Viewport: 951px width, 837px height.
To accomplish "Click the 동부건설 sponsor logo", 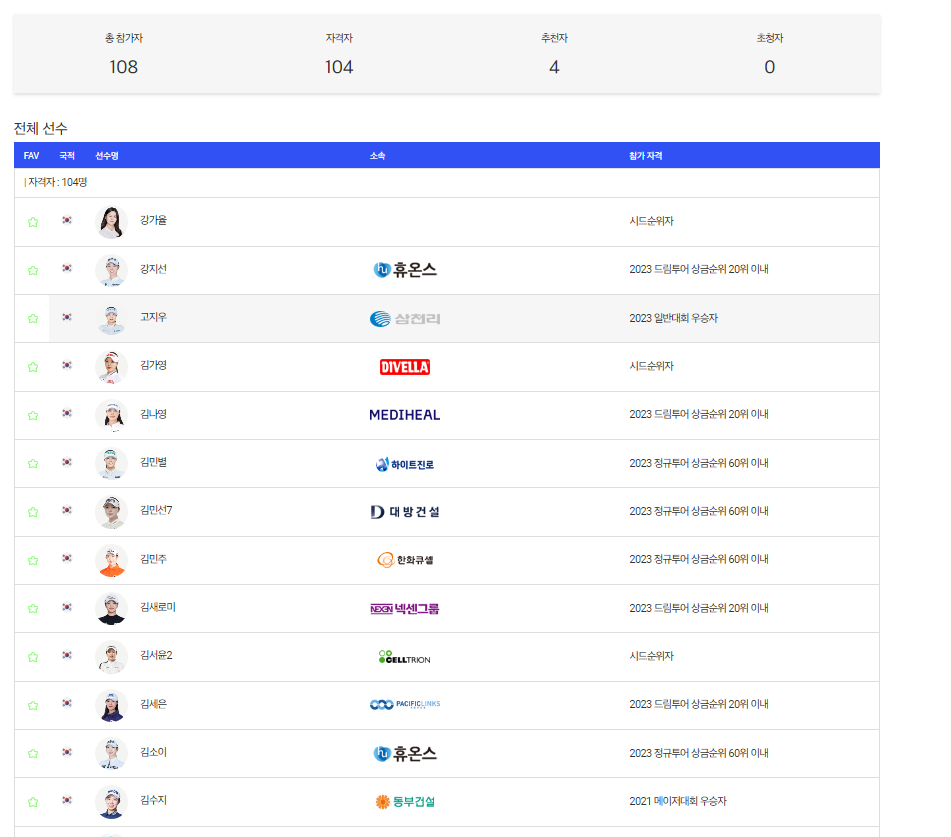I will coord(405,802).
